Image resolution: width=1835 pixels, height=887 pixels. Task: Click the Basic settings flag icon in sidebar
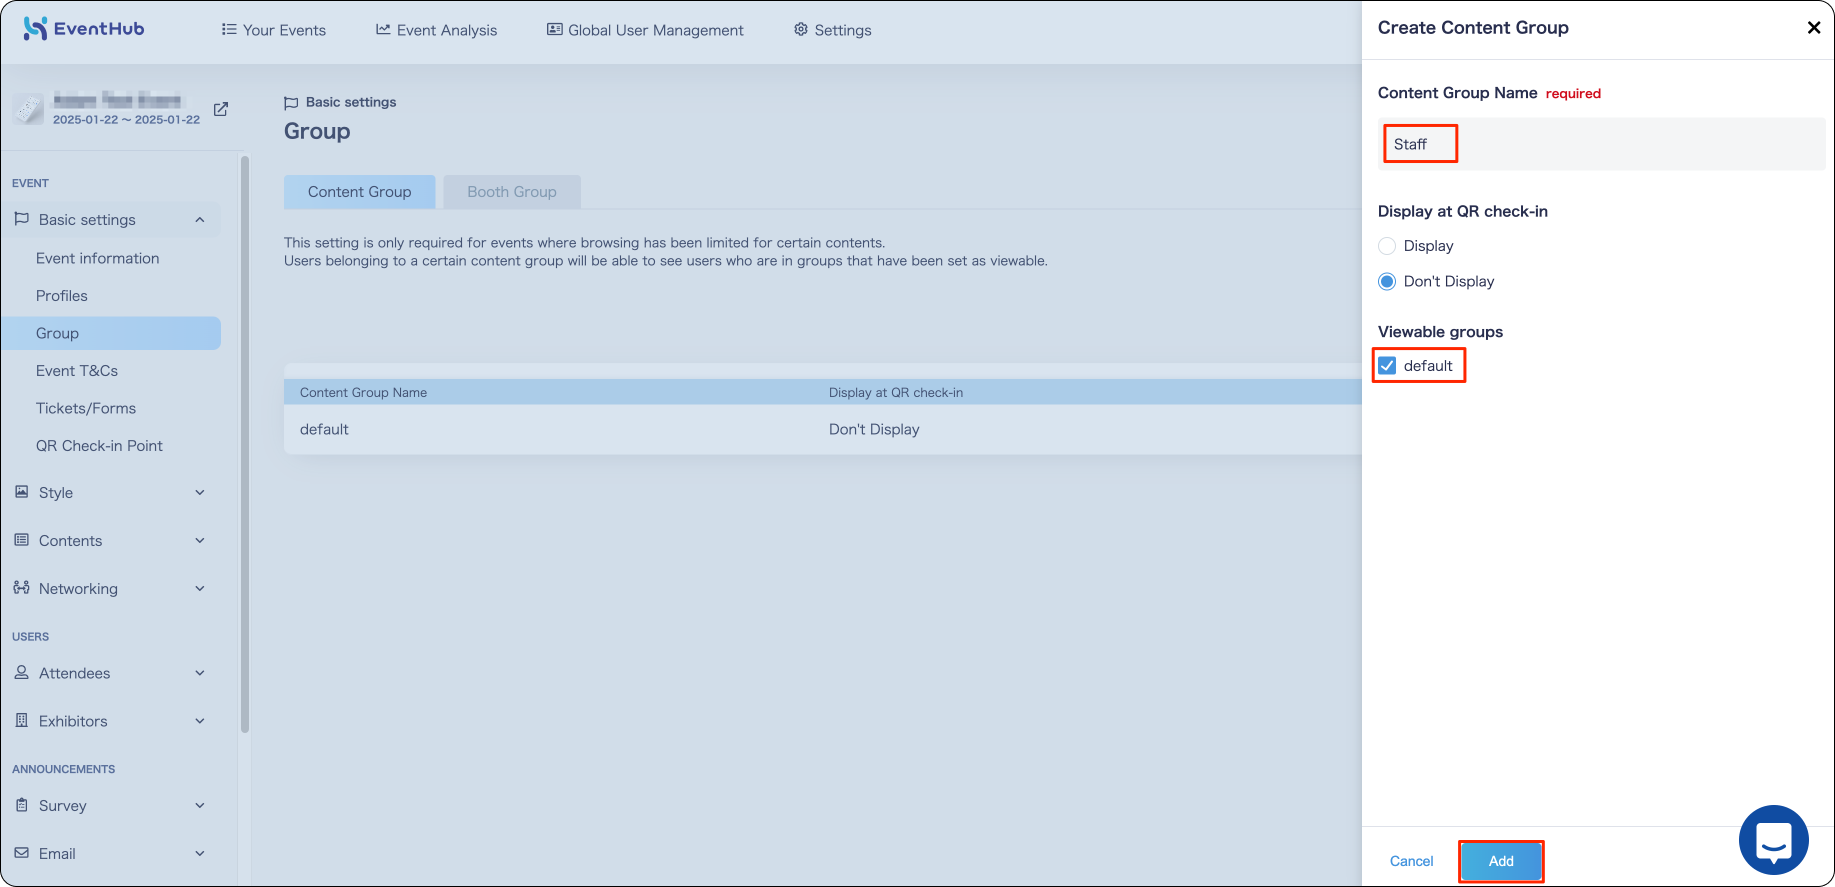click(22, 219)
